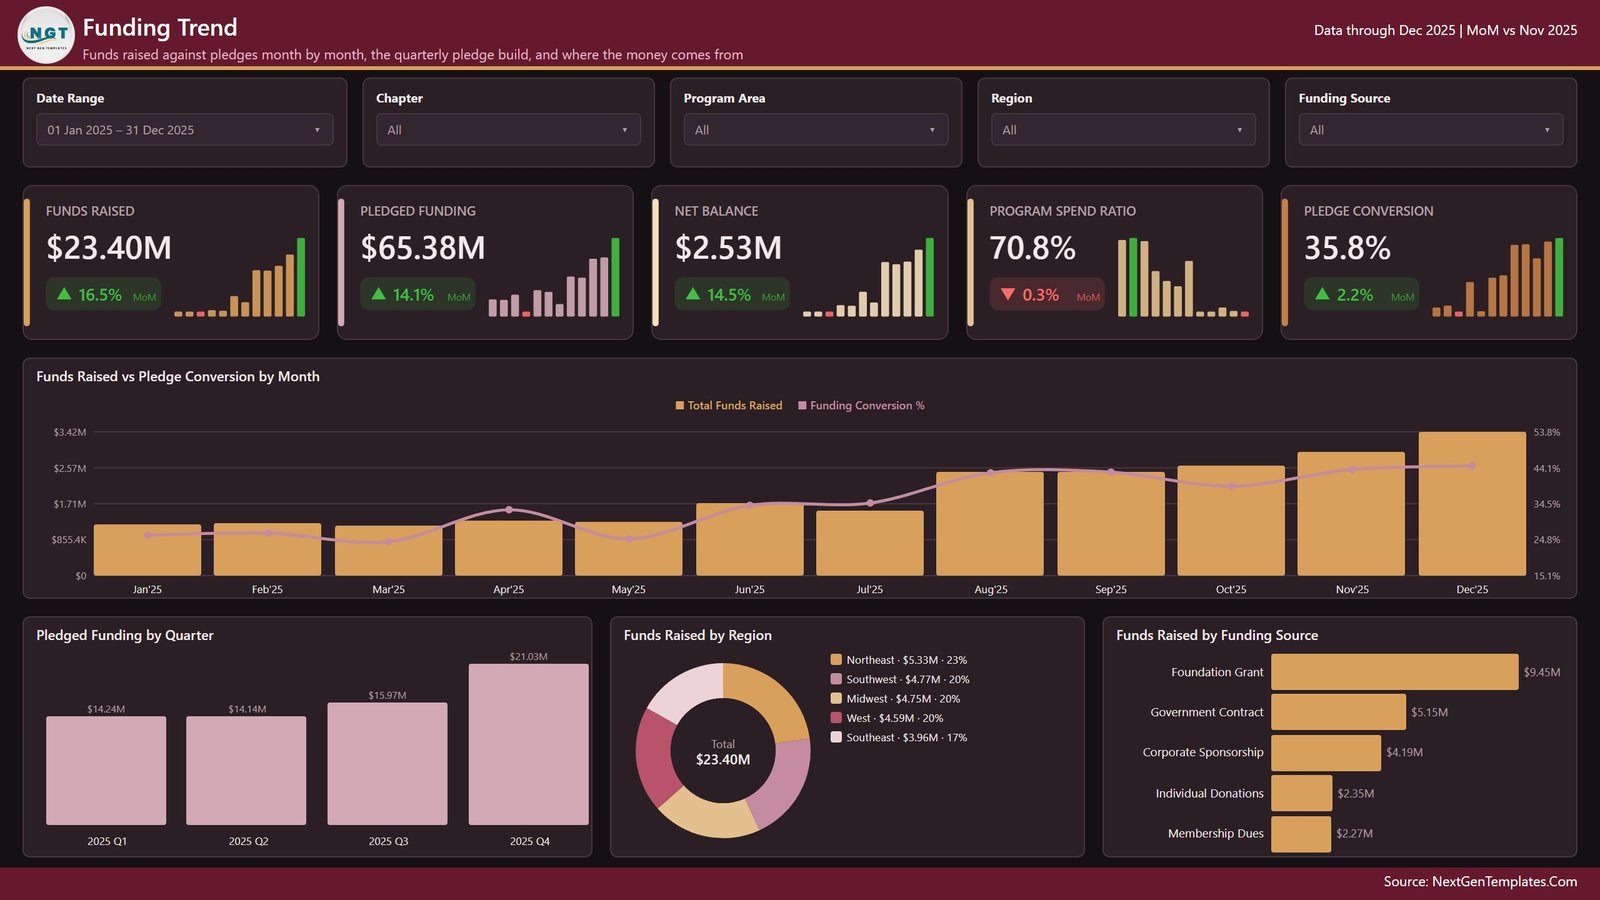Open the Chapter filter dropdown
Viewport: 1600px width, 900px height.
coord(508,130)
